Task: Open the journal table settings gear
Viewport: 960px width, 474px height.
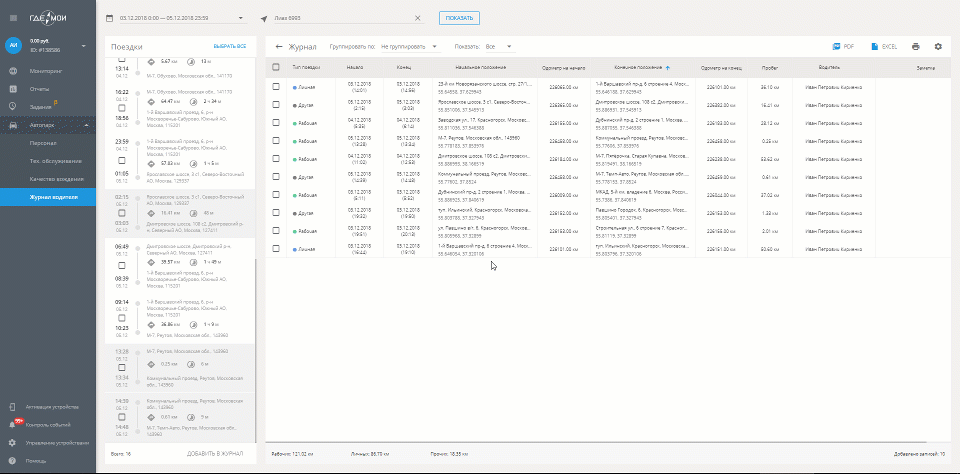Action: click(938, 47)
